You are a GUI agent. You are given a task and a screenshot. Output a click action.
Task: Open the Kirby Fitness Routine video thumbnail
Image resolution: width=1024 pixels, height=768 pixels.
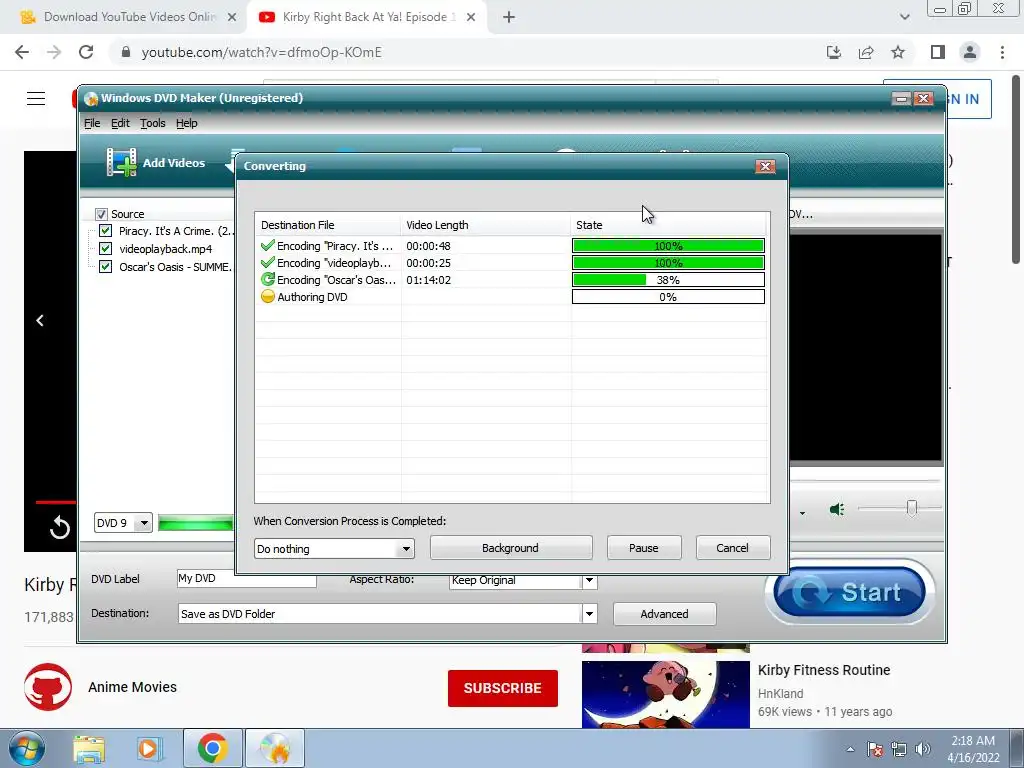click(x=665, y=694)
